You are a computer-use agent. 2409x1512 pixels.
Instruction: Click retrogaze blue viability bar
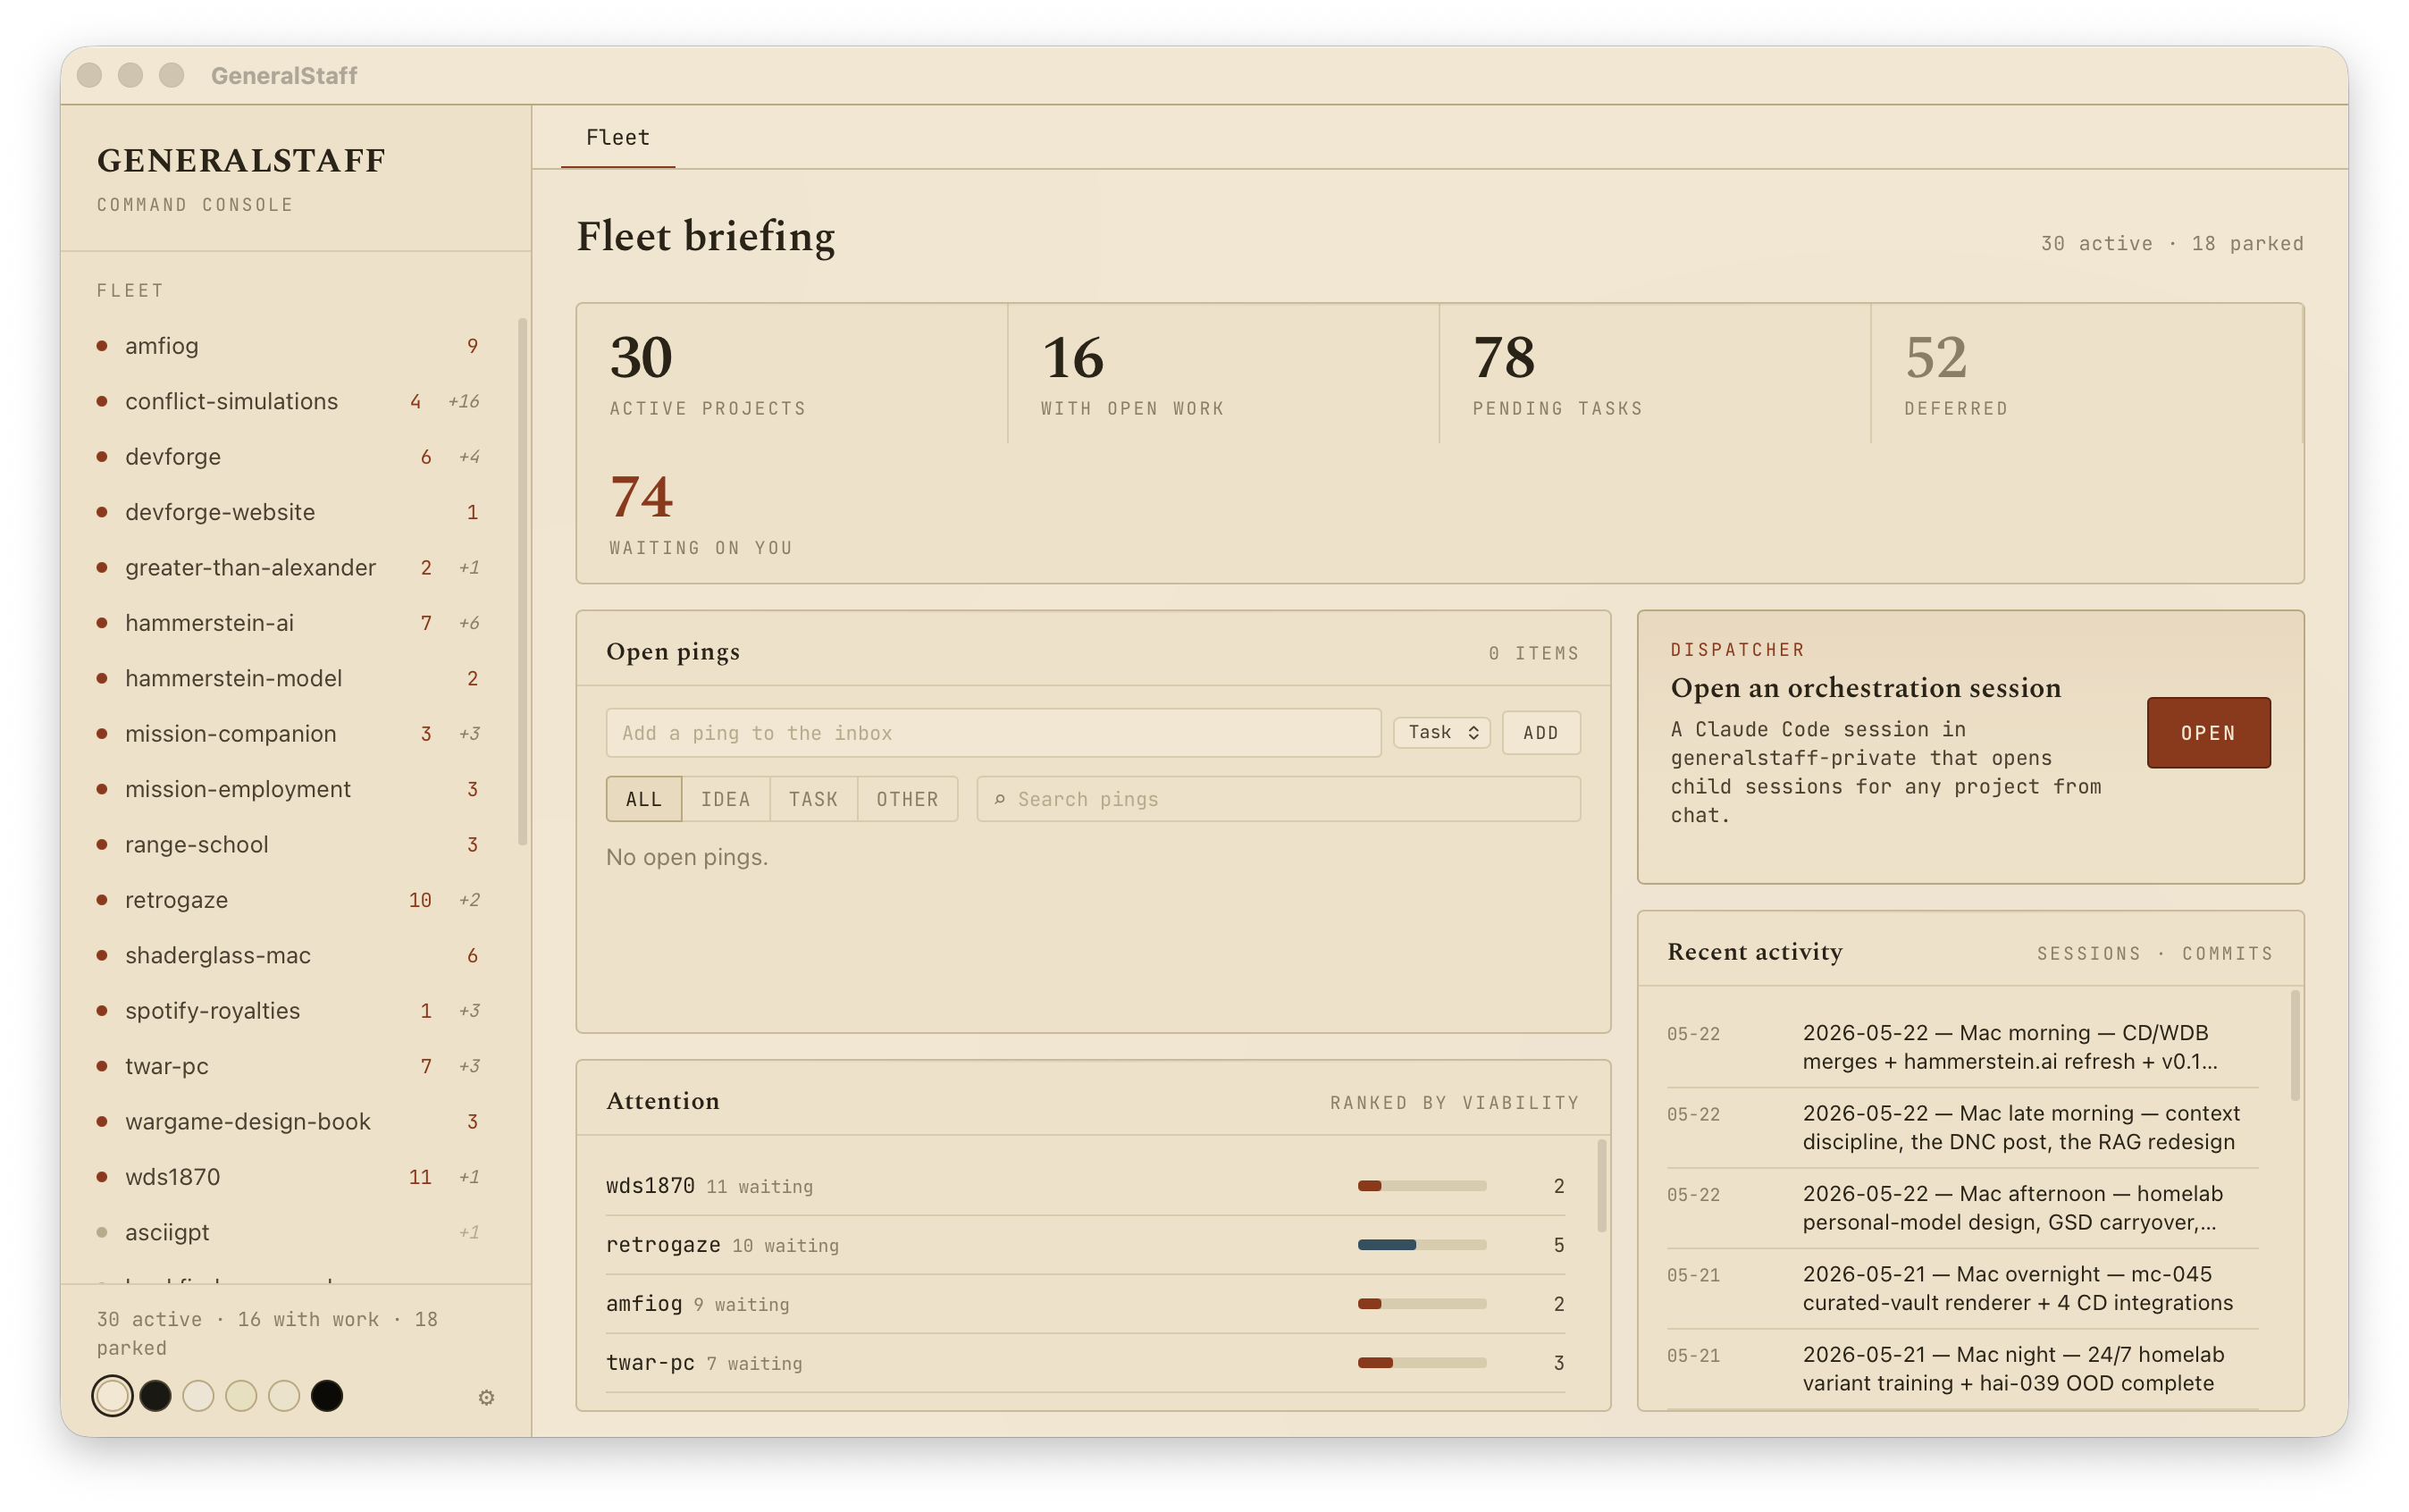(1421, 1245)
